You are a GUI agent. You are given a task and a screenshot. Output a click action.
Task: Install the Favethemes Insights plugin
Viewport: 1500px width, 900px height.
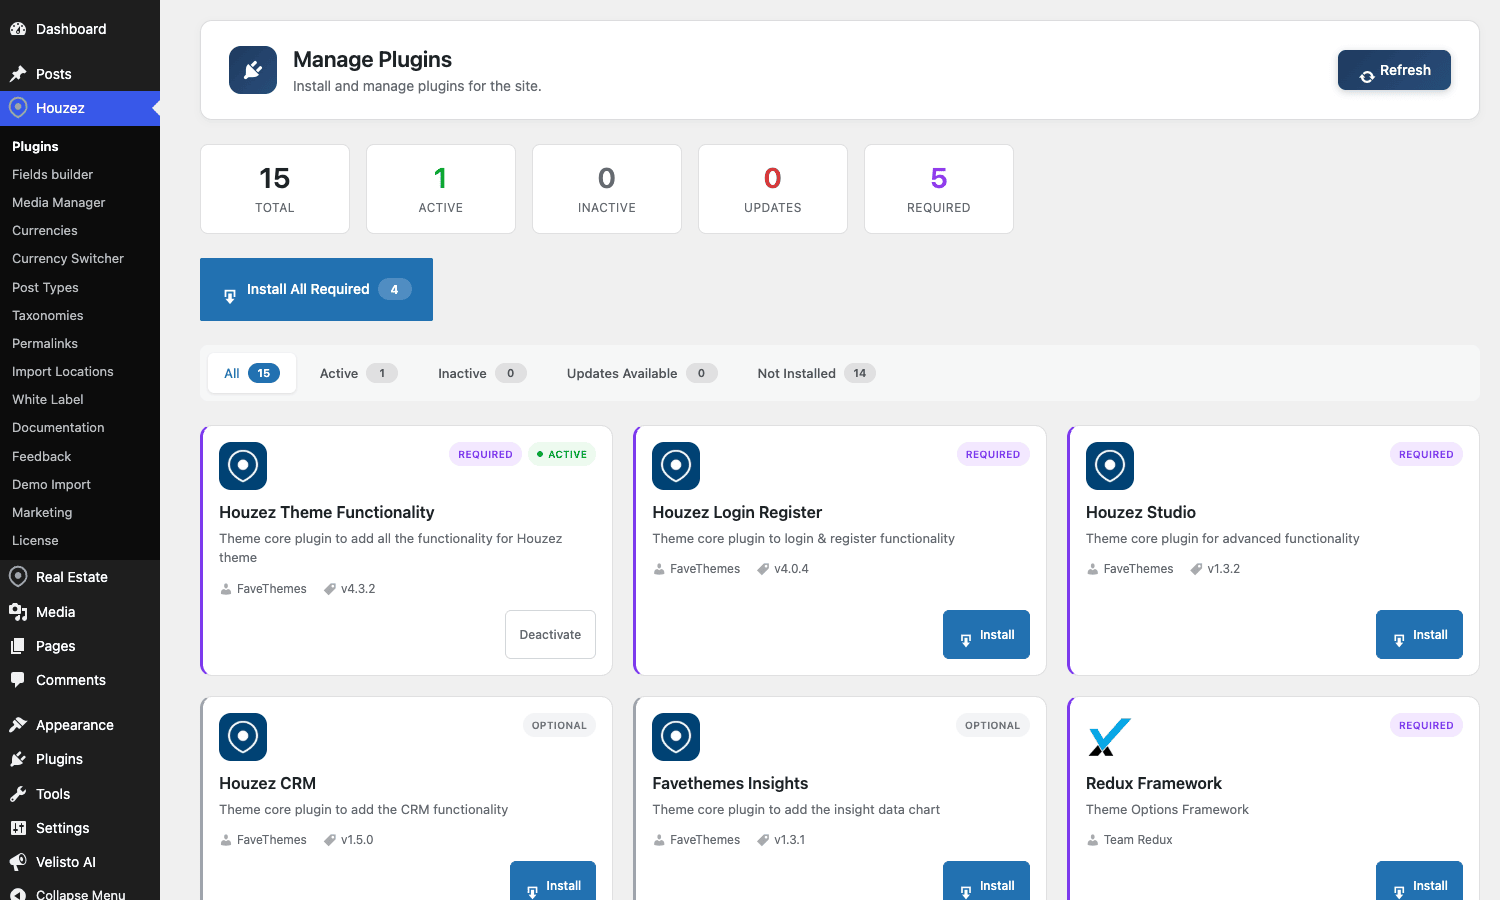point(986,881)
